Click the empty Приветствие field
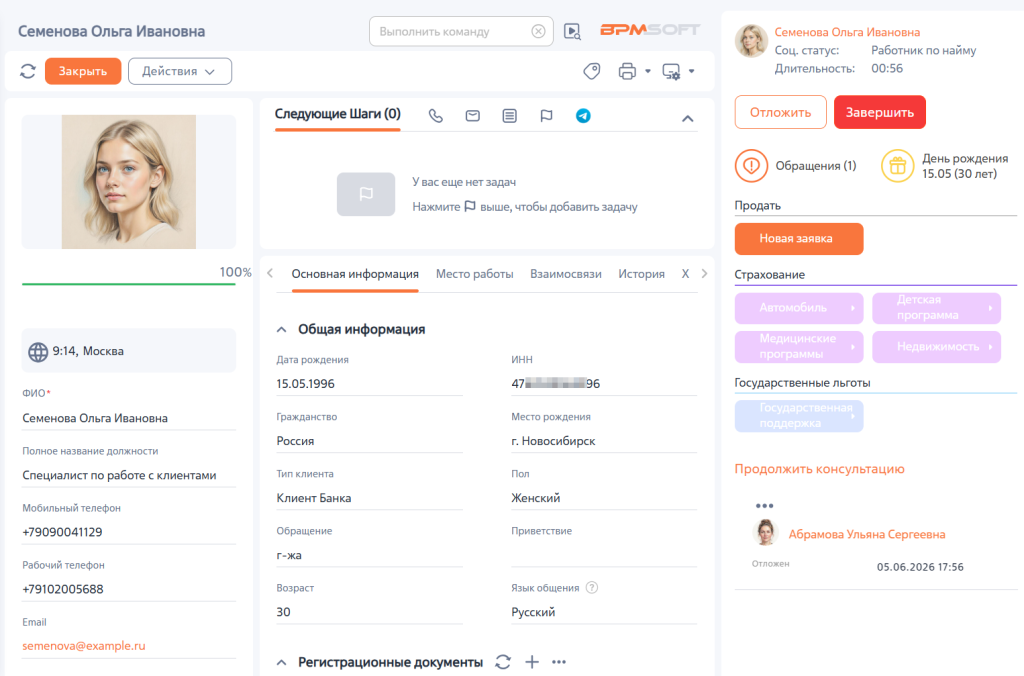This screenshot has height=676, width=1024. pyautogui.click(x=604, y=555)
